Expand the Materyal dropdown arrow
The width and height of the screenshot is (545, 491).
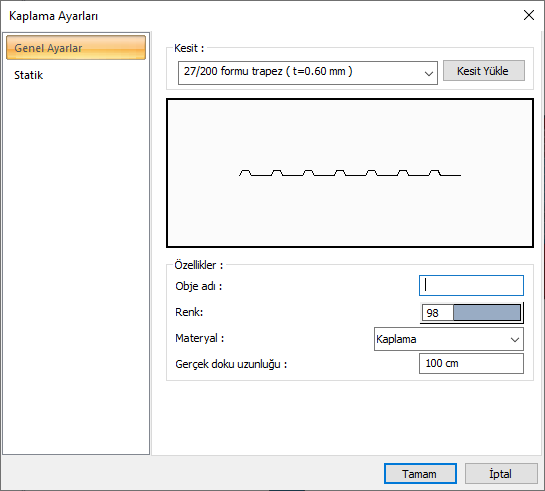515,339
